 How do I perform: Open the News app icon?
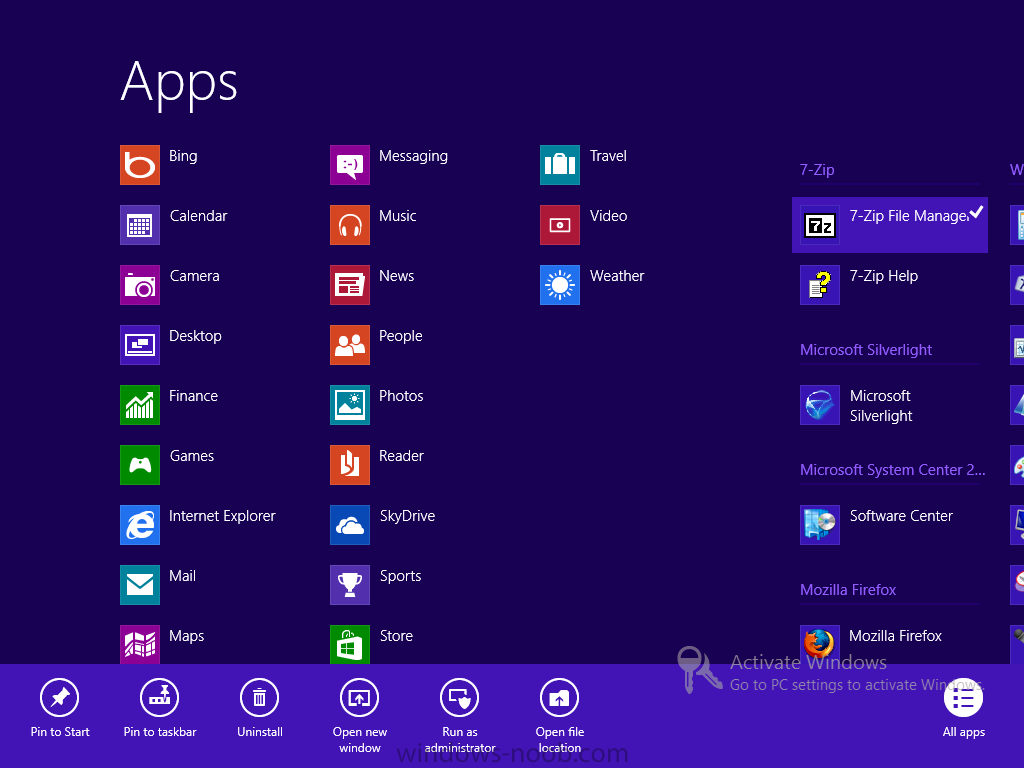350,285
